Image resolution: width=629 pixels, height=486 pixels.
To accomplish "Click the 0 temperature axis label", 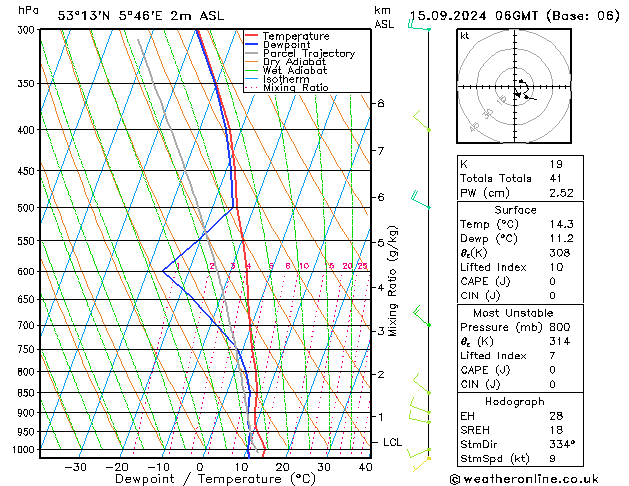I will [200, 467].
